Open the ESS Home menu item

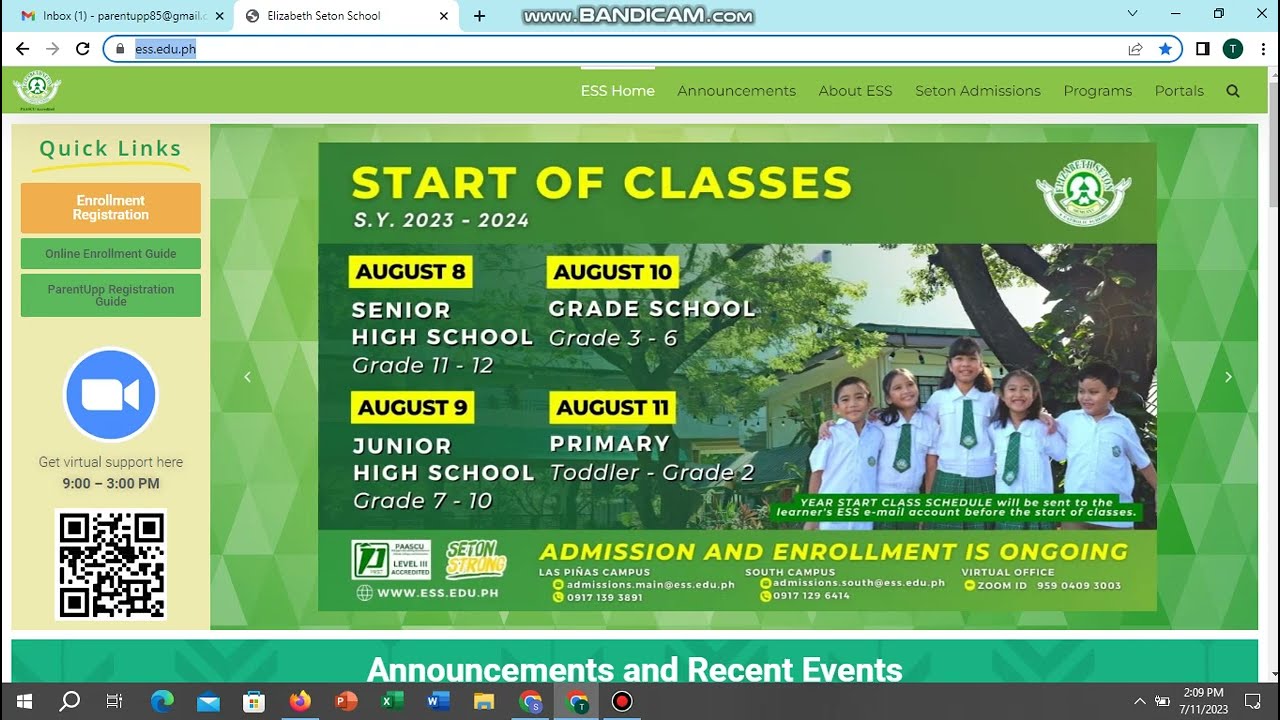coord(618,91)
